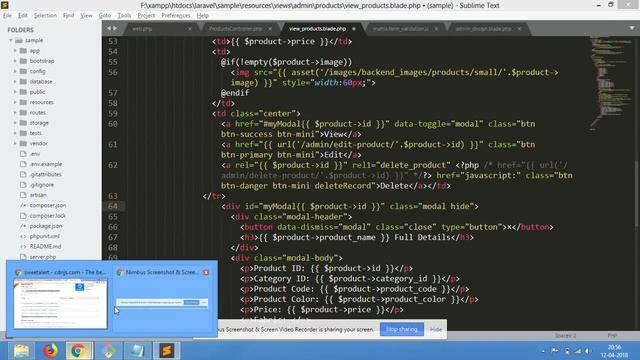Screen dimensions: 640x360
Task: Open the Preferences menu
Action: [x=176, y=16]
